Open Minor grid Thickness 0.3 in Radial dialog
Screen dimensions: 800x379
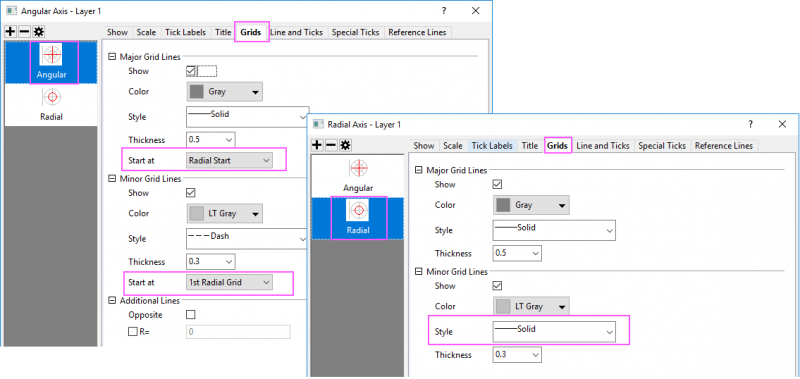tap(517, 355)
